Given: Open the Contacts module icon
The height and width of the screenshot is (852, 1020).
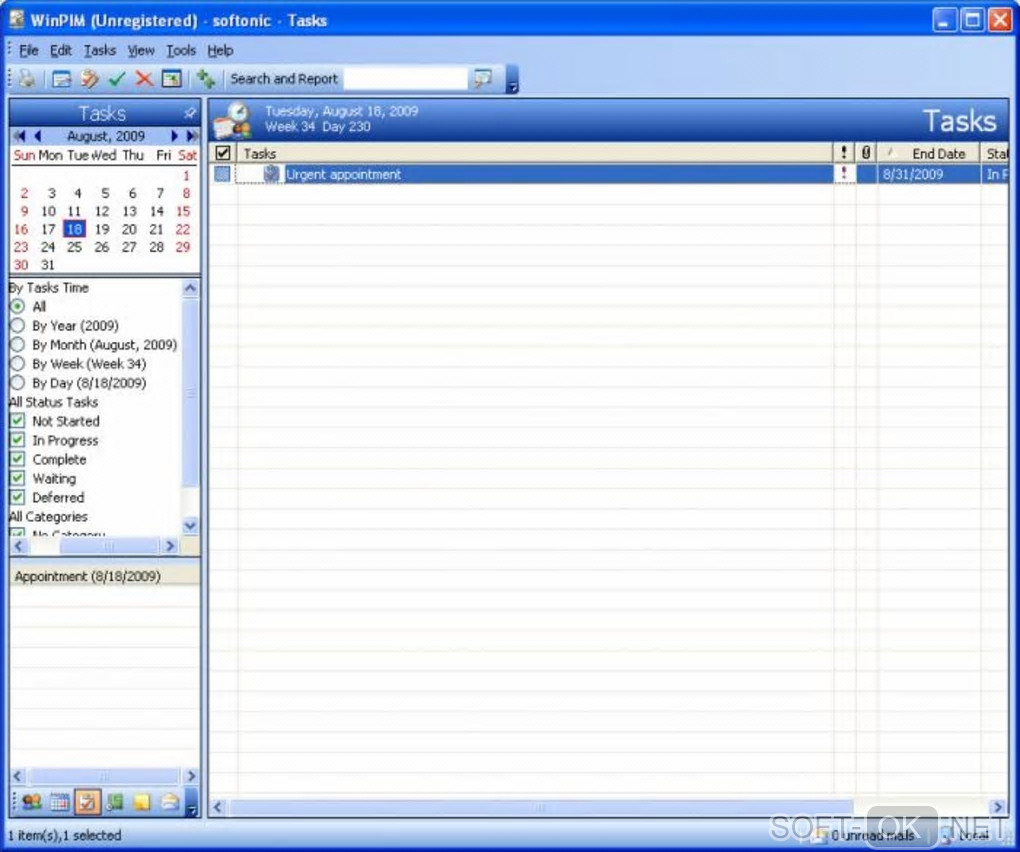Looking at the screenshot, I should tap(31, 802).
